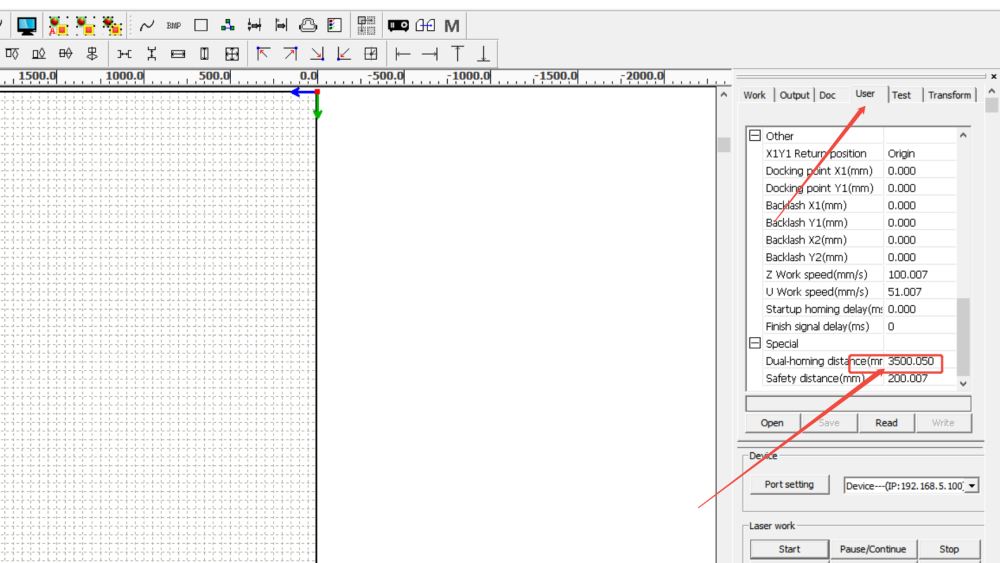Image resolution: width=1000 pixels, height=563 pixels.
Task: Move object to top-left corner icon
Action: (x=263, y=54)
